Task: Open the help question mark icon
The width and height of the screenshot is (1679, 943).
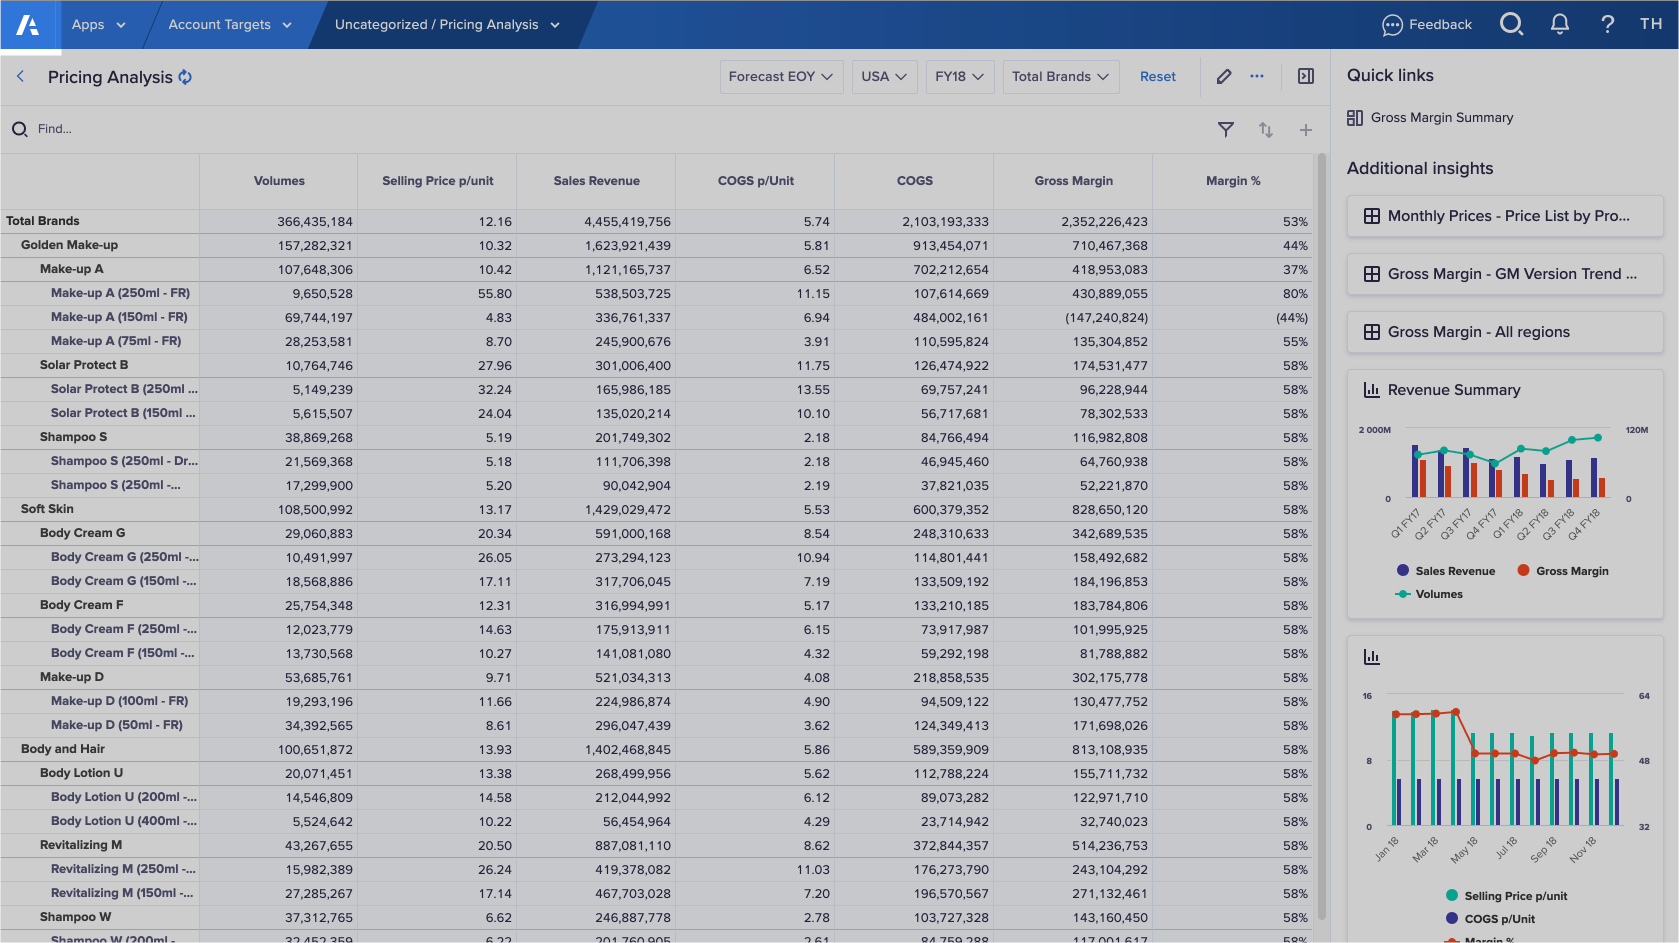Action: (1607, 24)
